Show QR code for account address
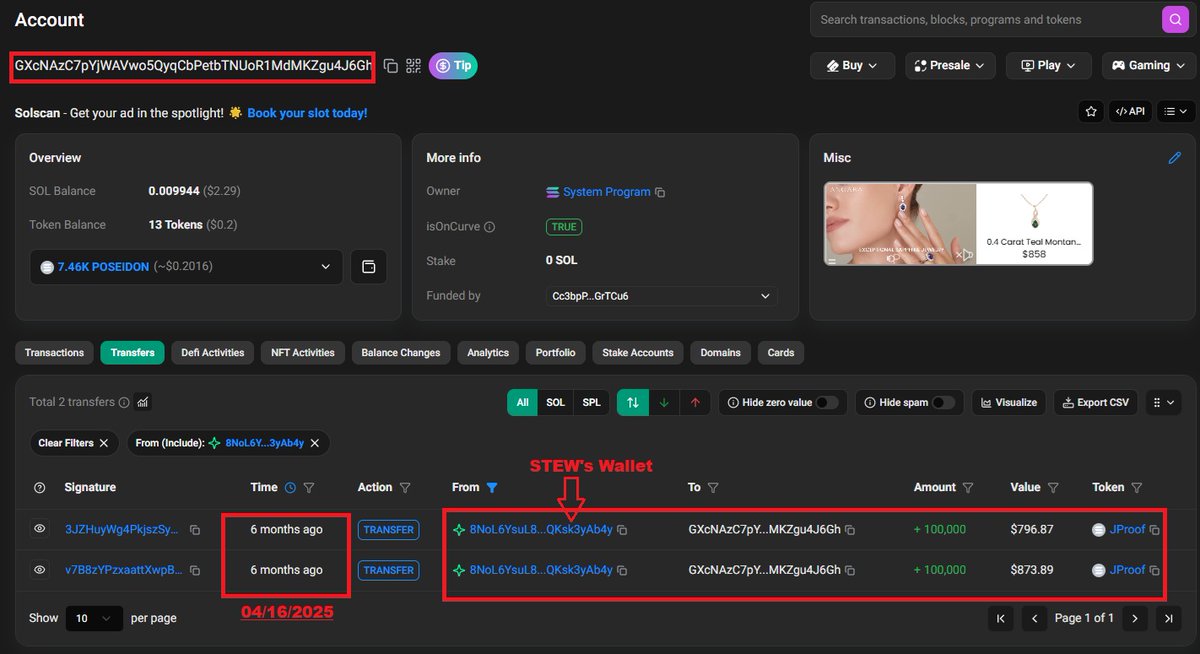 tap(414, 66)
